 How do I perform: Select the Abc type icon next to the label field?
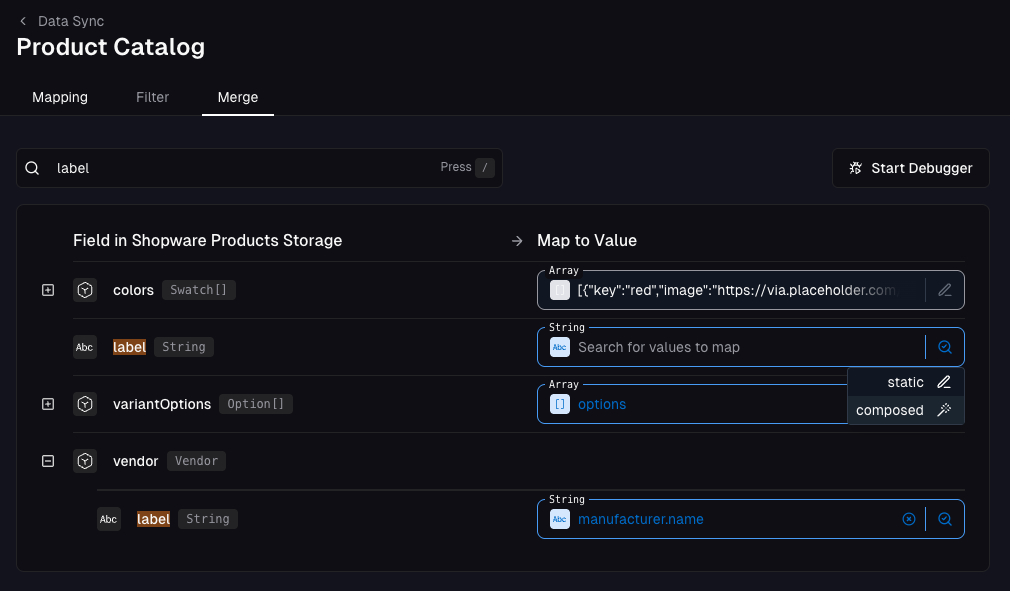tap(85, 346)
